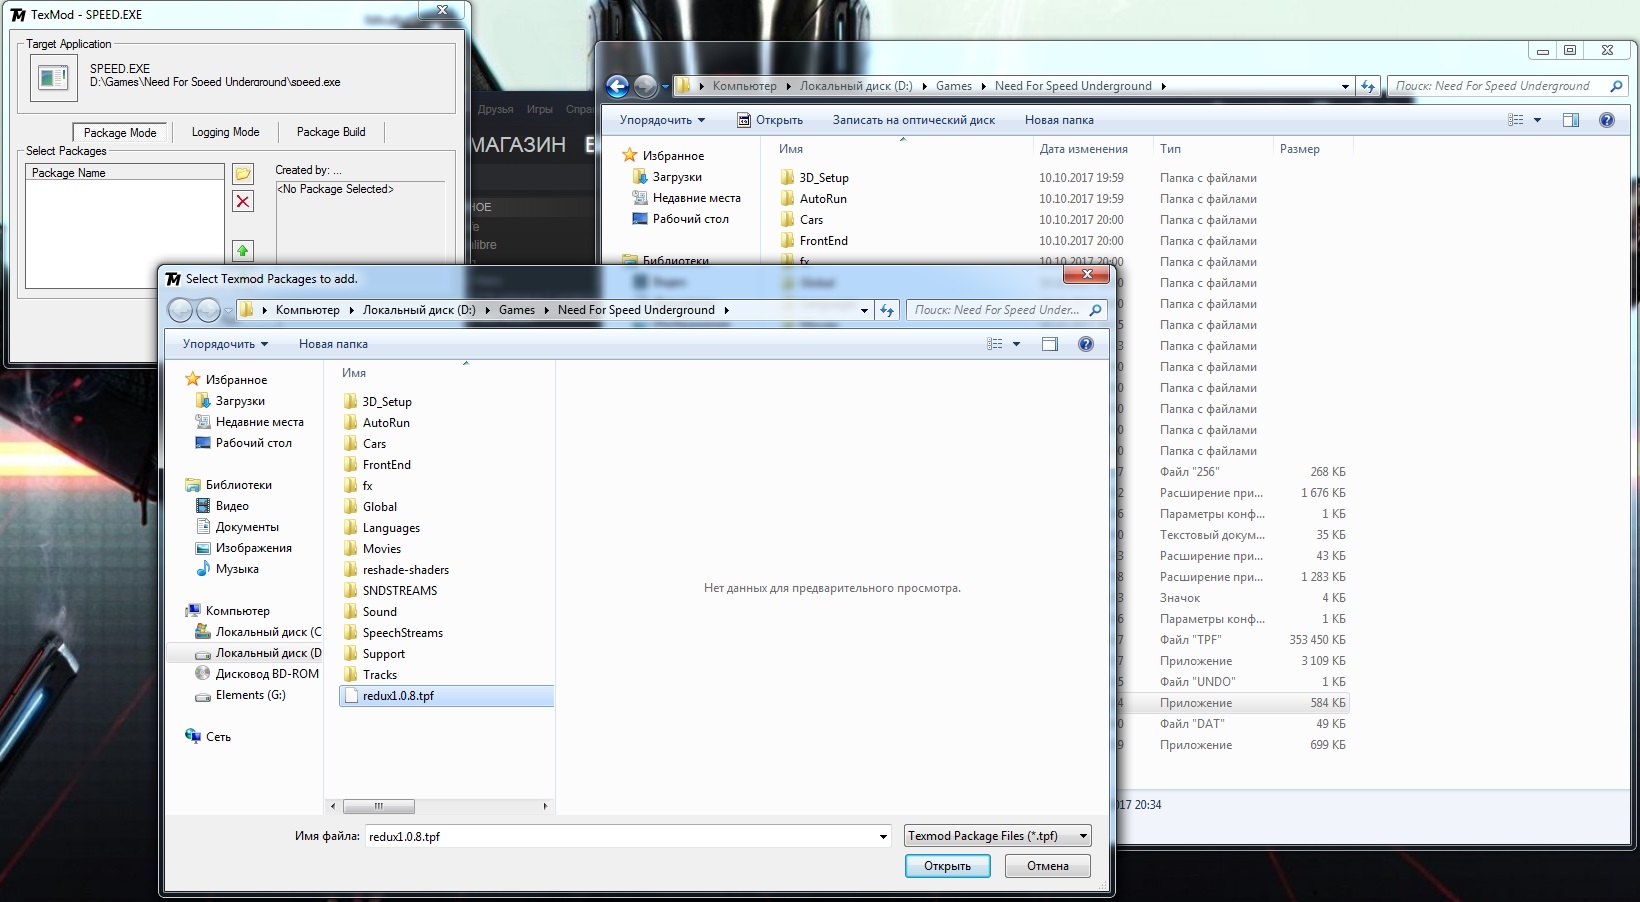Viewport: 1640px width, 902px height.
Task: Click the Explorer window search field
Action: point(1508,86)
